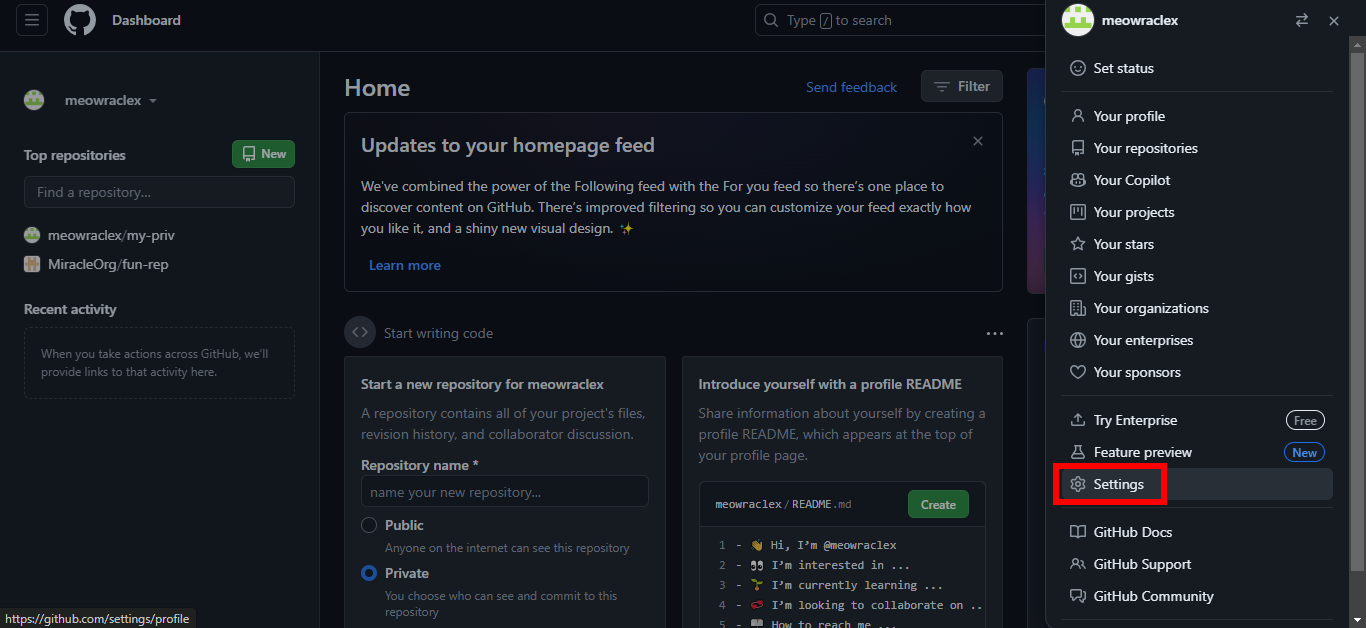Open the hamburger navigation menu
The height and width of the screenshot is (628, 1366).
pos(31,20)
